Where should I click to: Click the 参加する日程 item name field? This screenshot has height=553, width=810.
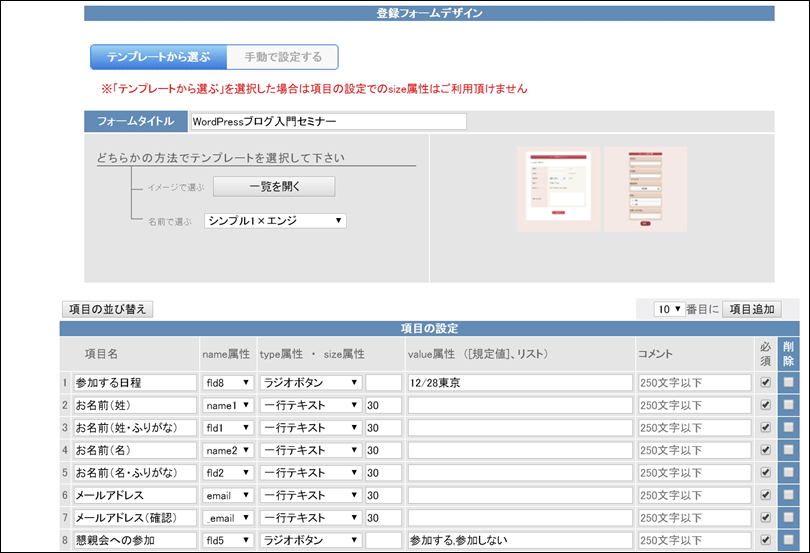point(135,382)
